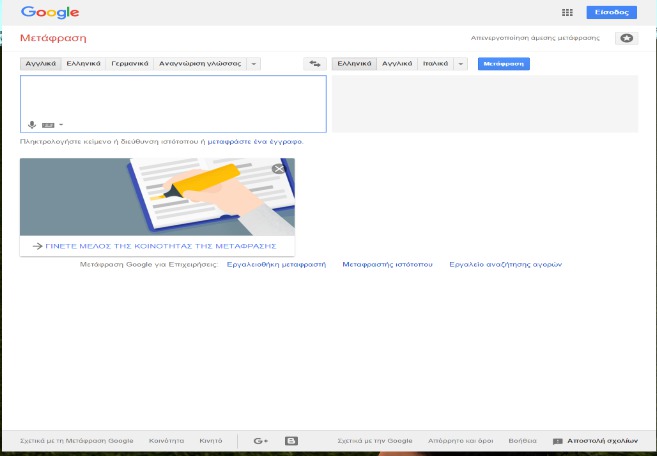Activate voice input microphone icon

click(32, 125)
